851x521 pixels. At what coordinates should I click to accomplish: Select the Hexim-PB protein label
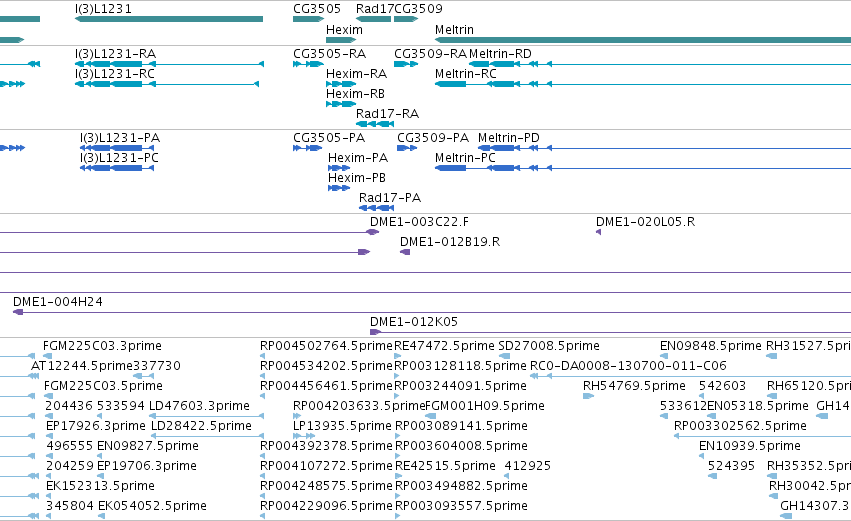point(357,178)
